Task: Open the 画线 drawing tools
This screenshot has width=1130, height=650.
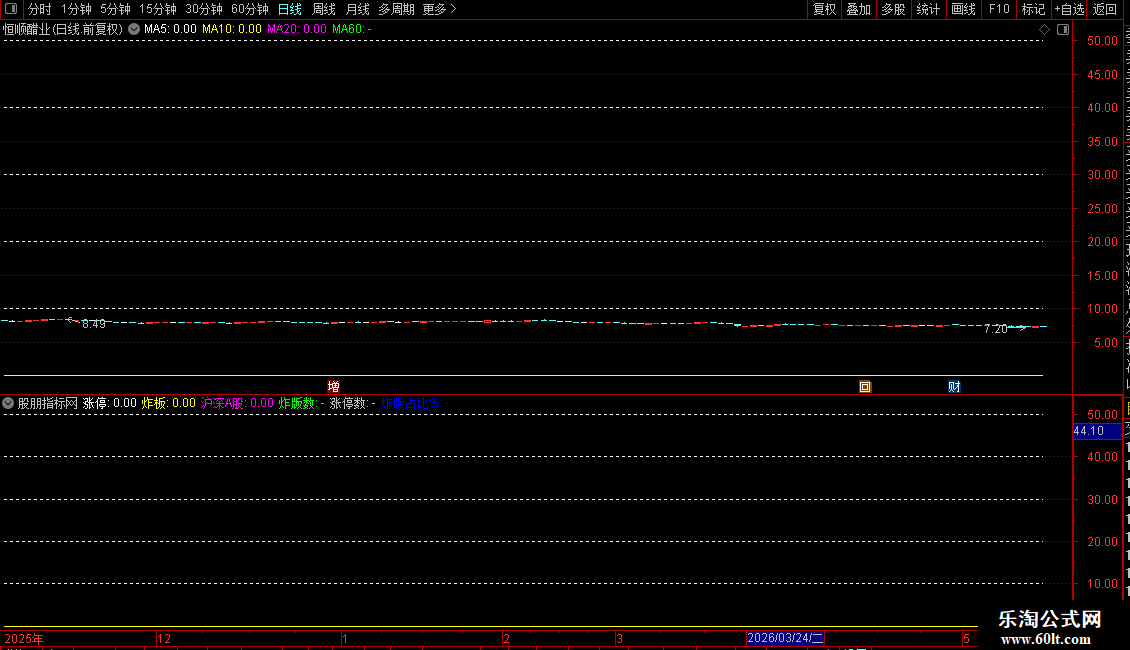Action: [x=963, y=9]
